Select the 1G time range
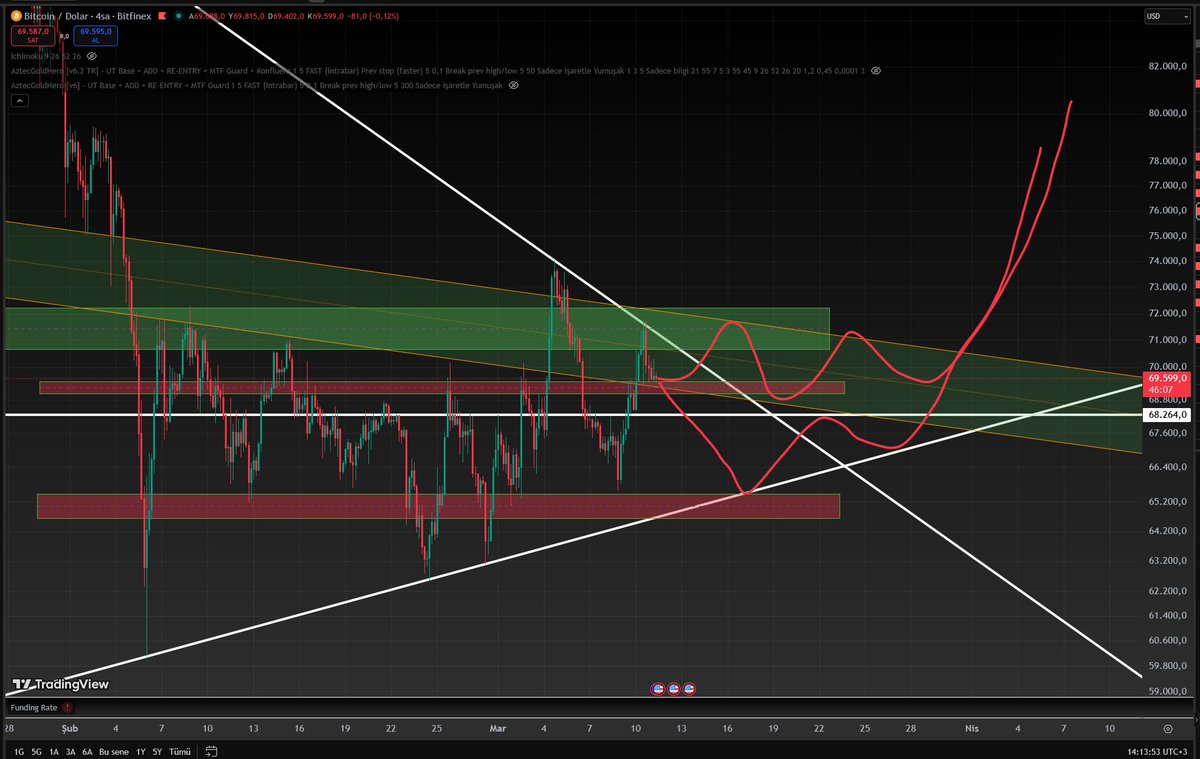This screenshot has height=759, width=1200. pyautogui.click(x=17, y=751)
